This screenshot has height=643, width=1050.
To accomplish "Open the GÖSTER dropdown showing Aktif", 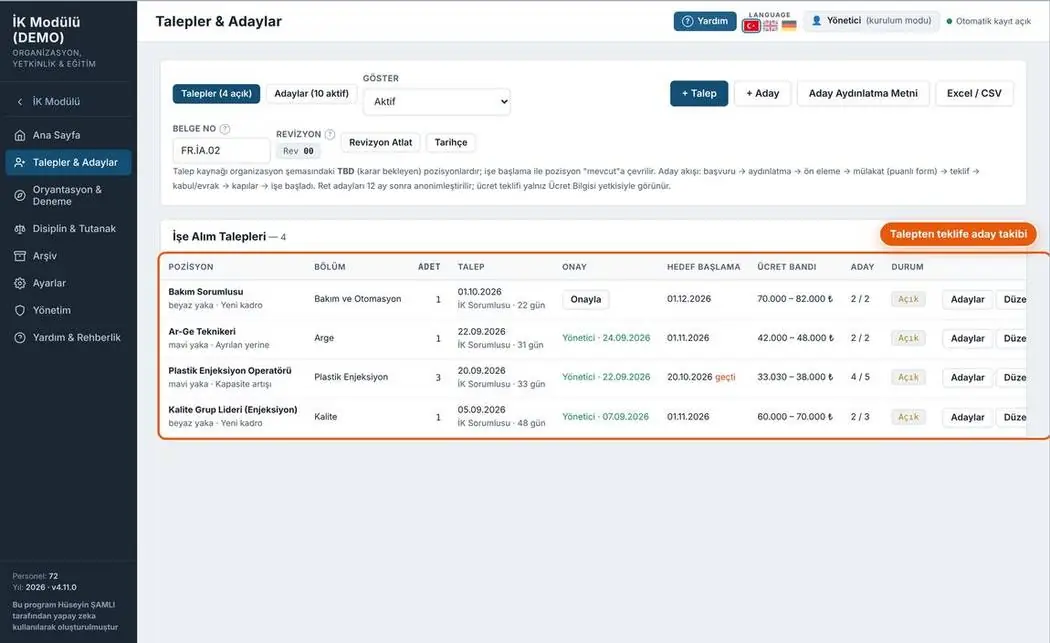I will [x=437, y=102].
